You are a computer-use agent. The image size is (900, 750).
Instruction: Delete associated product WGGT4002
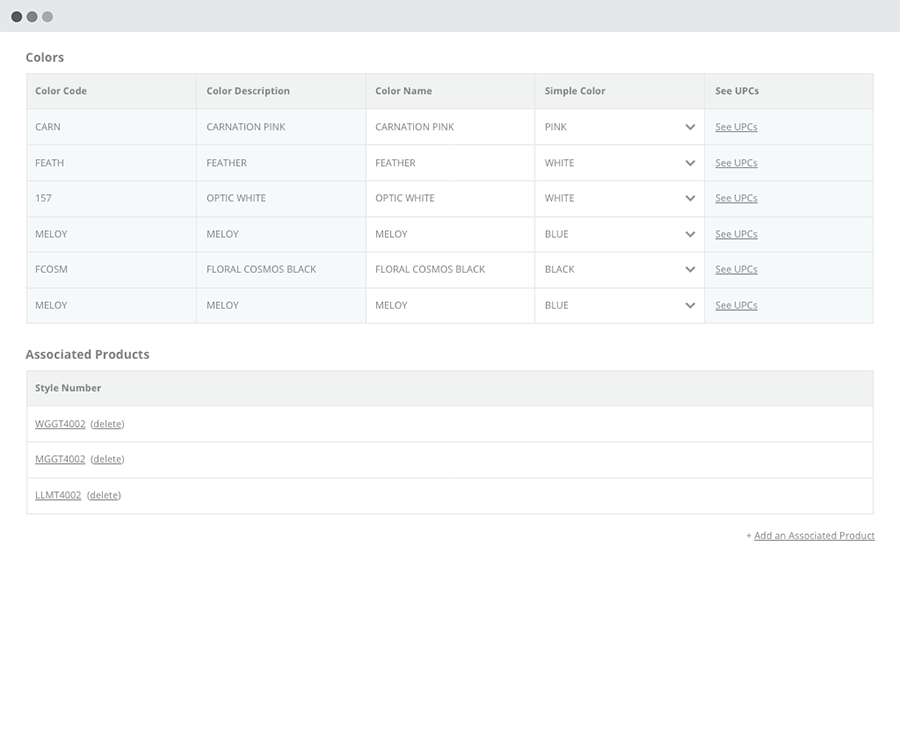coord(107,424)
